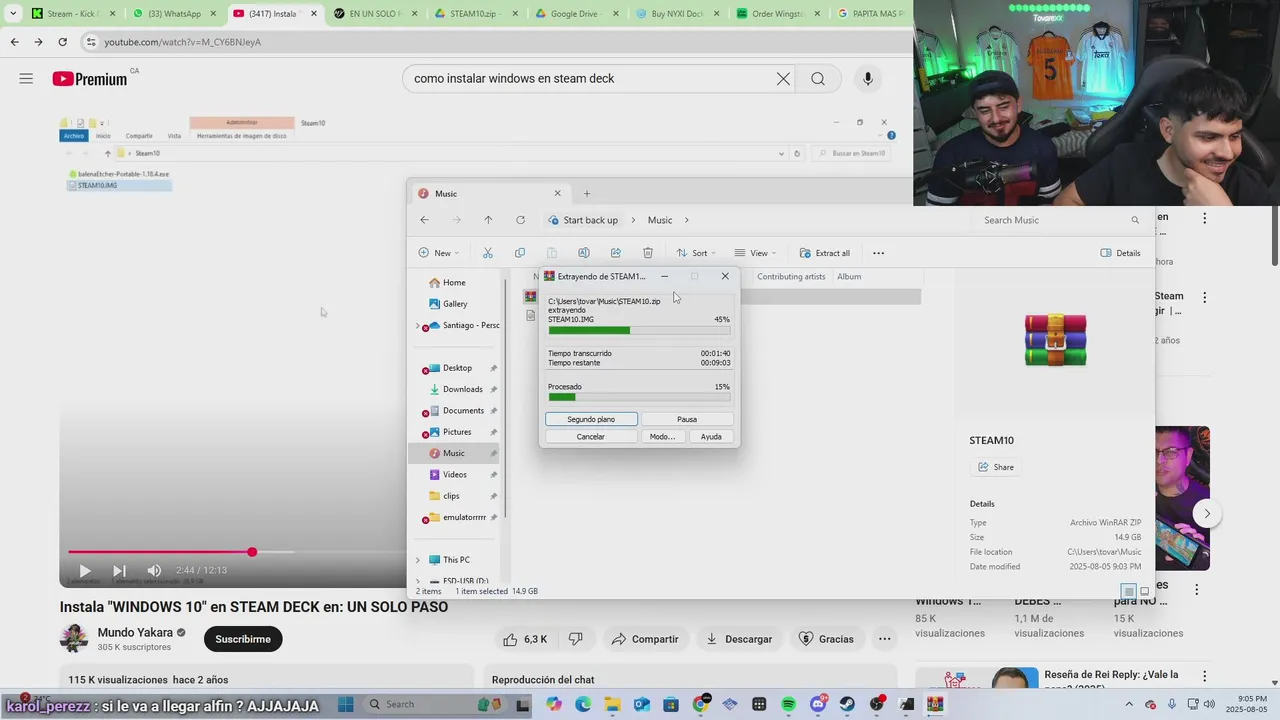This screenshot has width=1280, height=720.
Task: Select the emulatorrrrr folder in sidebar
Action: coord(464,517)
